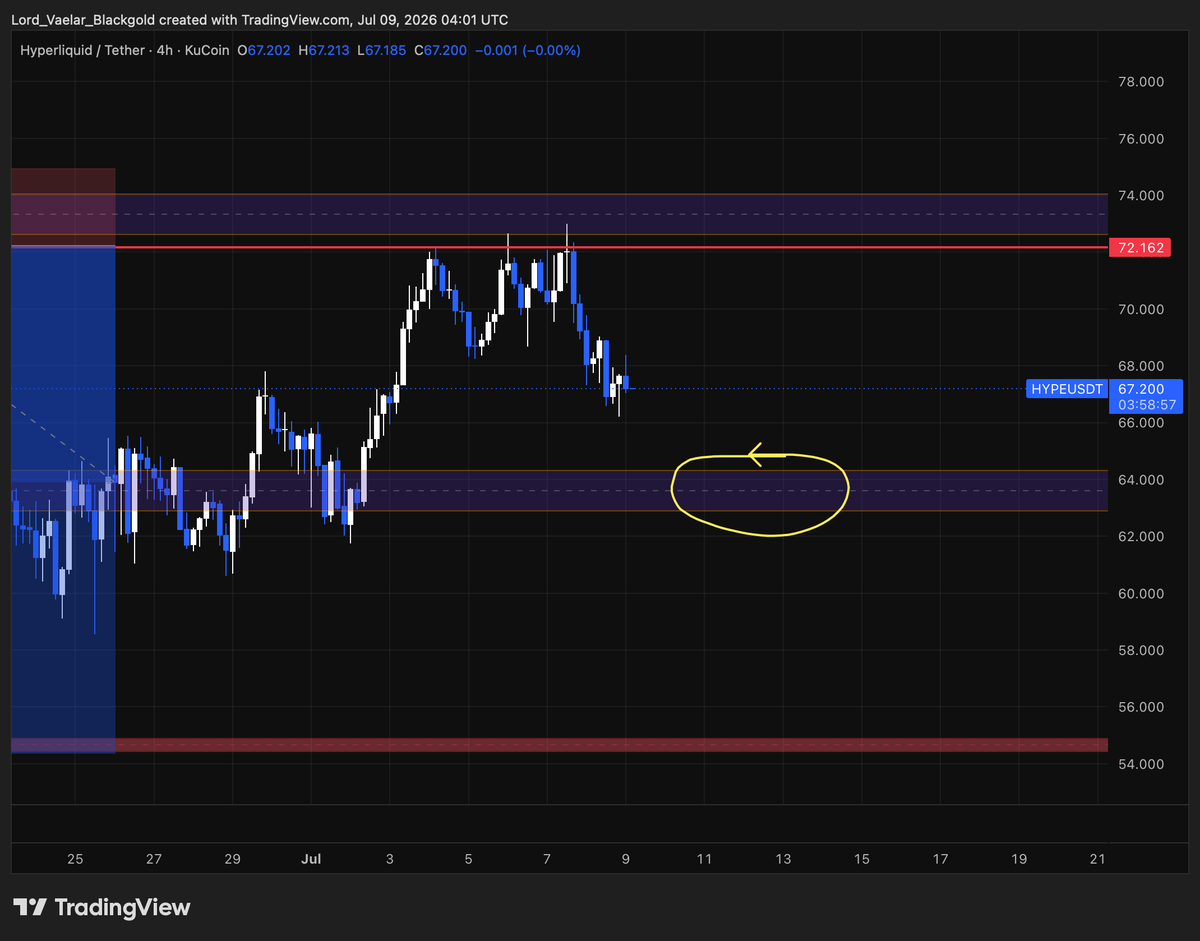Click the 58.000 price axis label

pos(1140,651)
